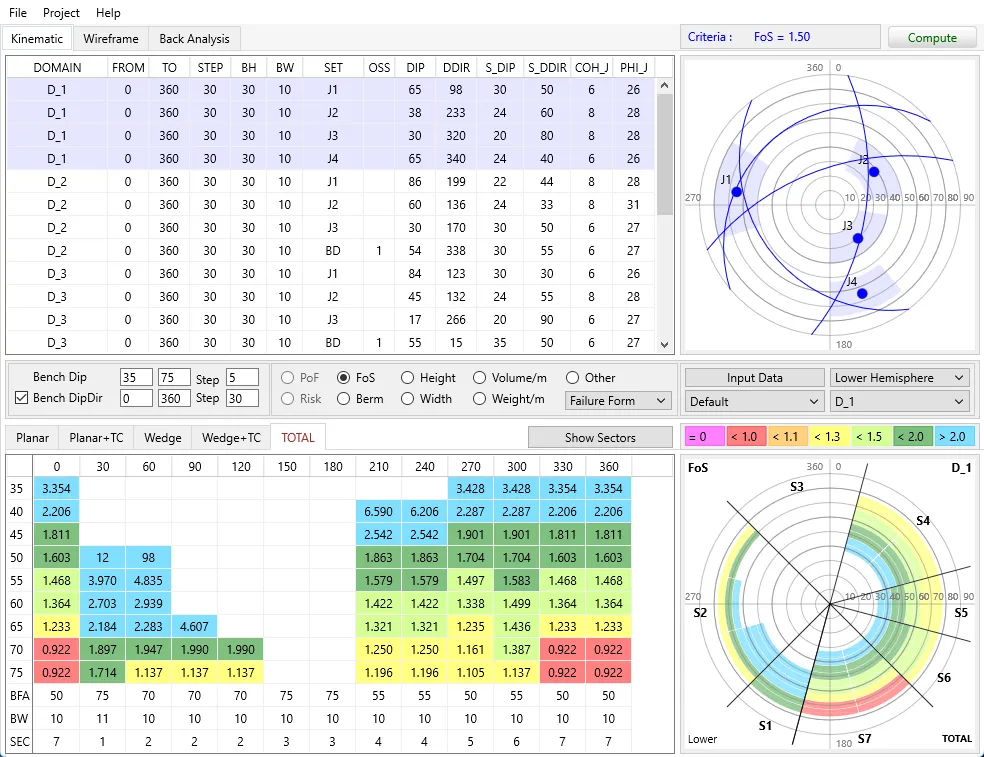Select the Berm radio button
The image size is (984, 757).
point(343,399)
